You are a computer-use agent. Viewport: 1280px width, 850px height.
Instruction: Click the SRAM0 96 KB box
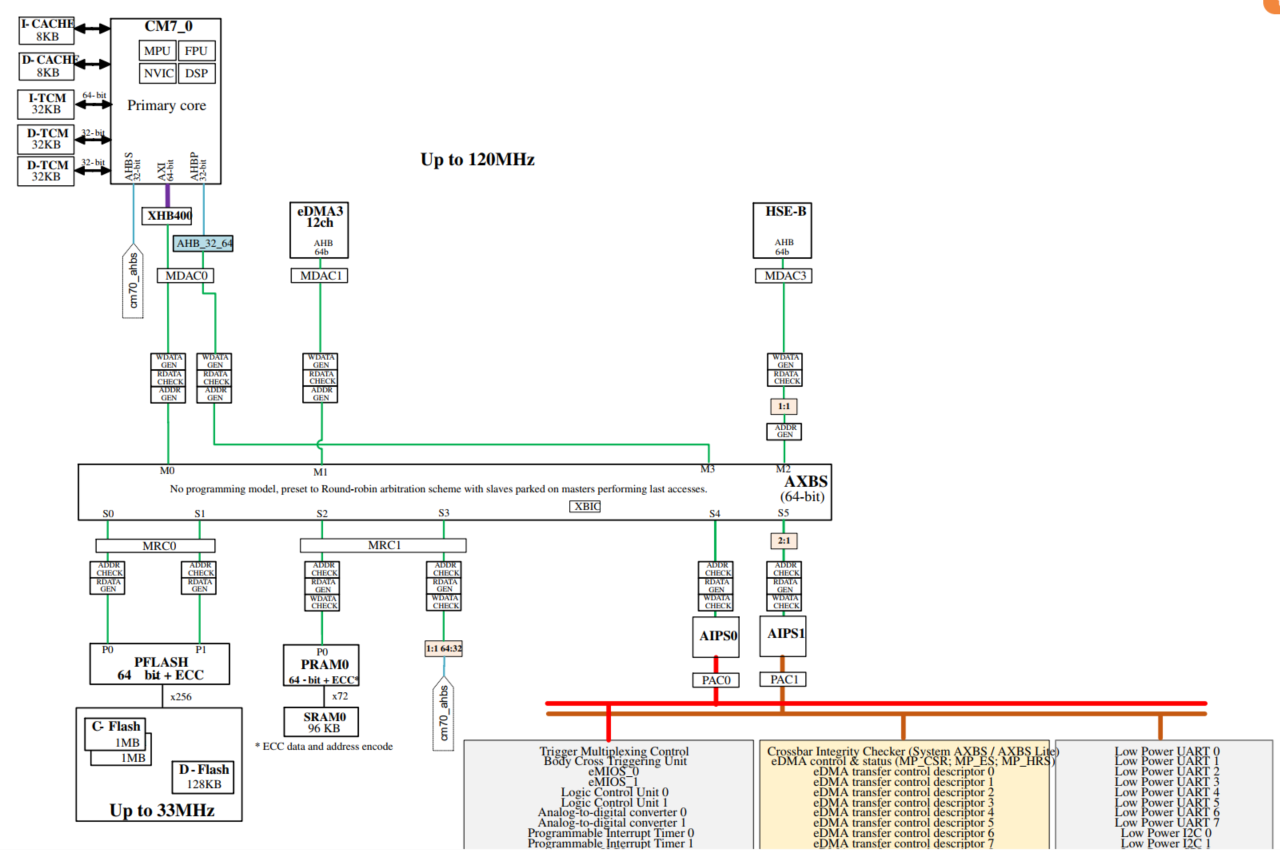322,722
